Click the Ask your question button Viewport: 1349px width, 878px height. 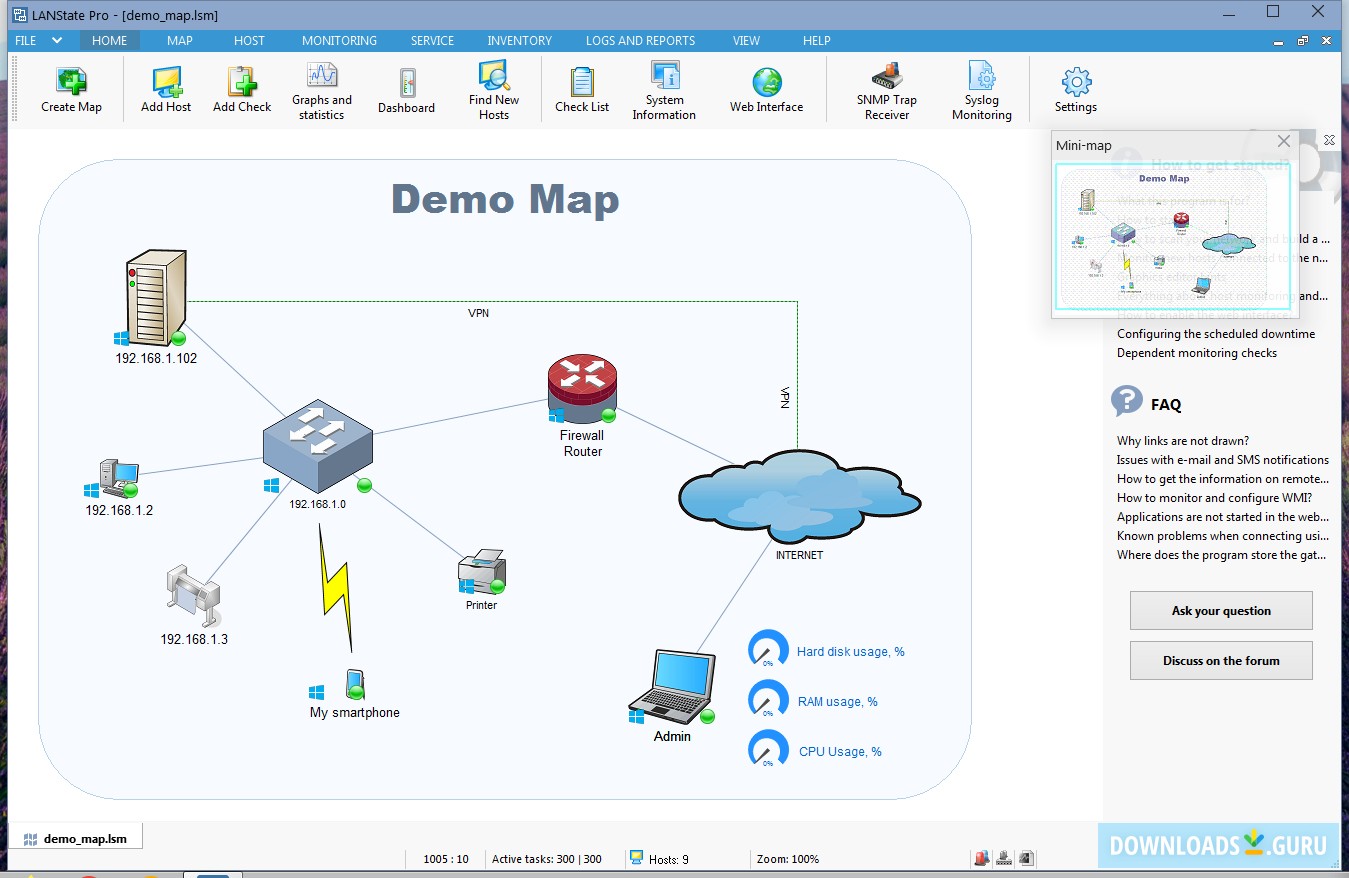(1221, 610)
